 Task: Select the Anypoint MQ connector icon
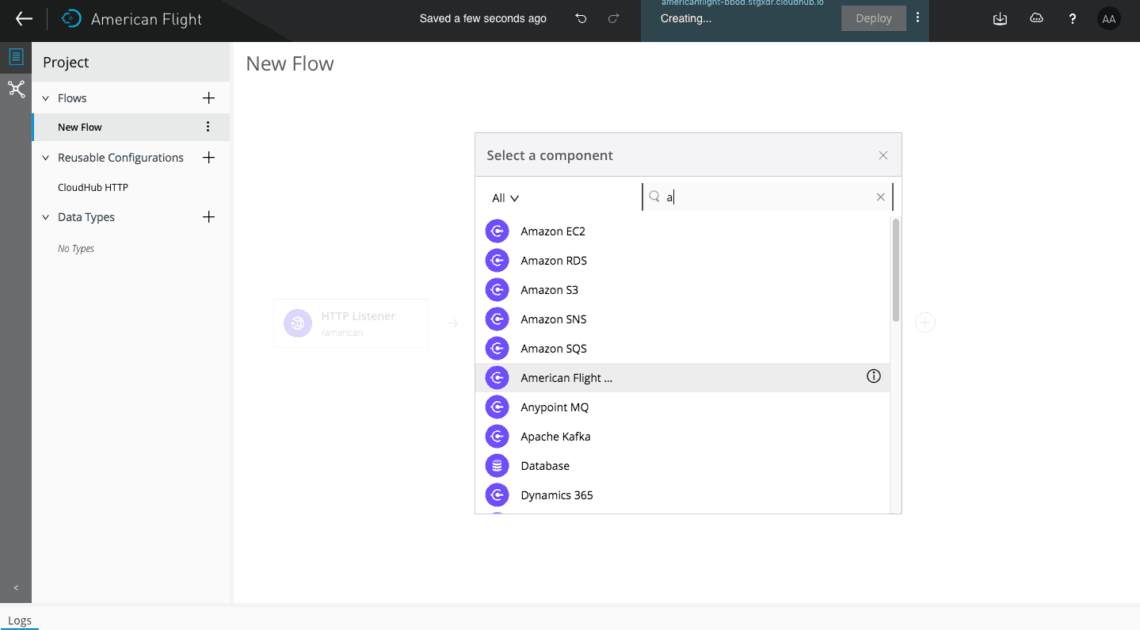497,407
